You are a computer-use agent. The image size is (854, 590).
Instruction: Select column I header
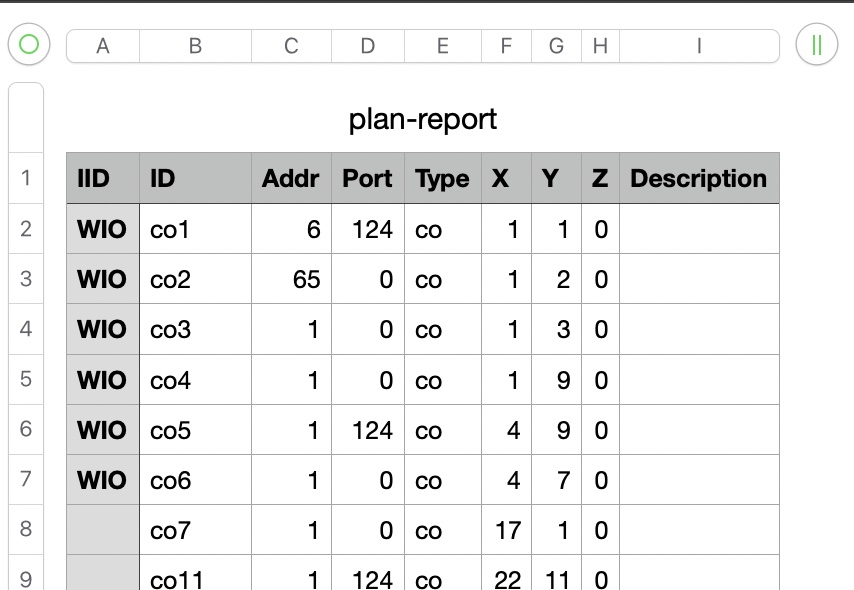[699, 46]
